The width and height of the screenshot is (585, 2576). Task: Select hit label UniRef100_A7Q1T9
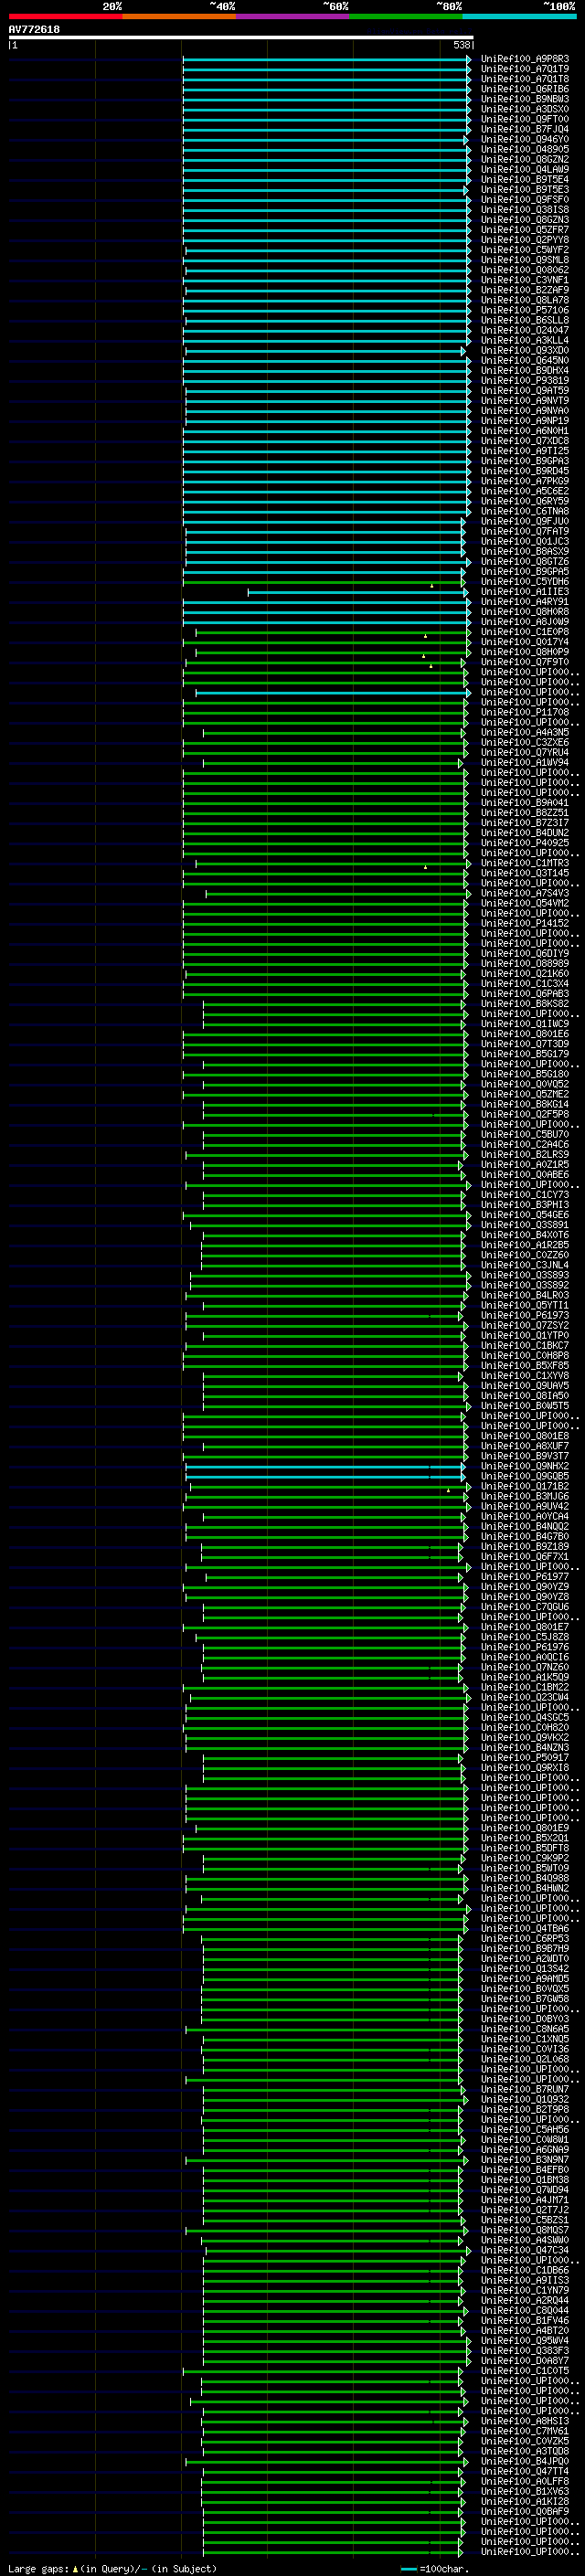pos(525,69)
